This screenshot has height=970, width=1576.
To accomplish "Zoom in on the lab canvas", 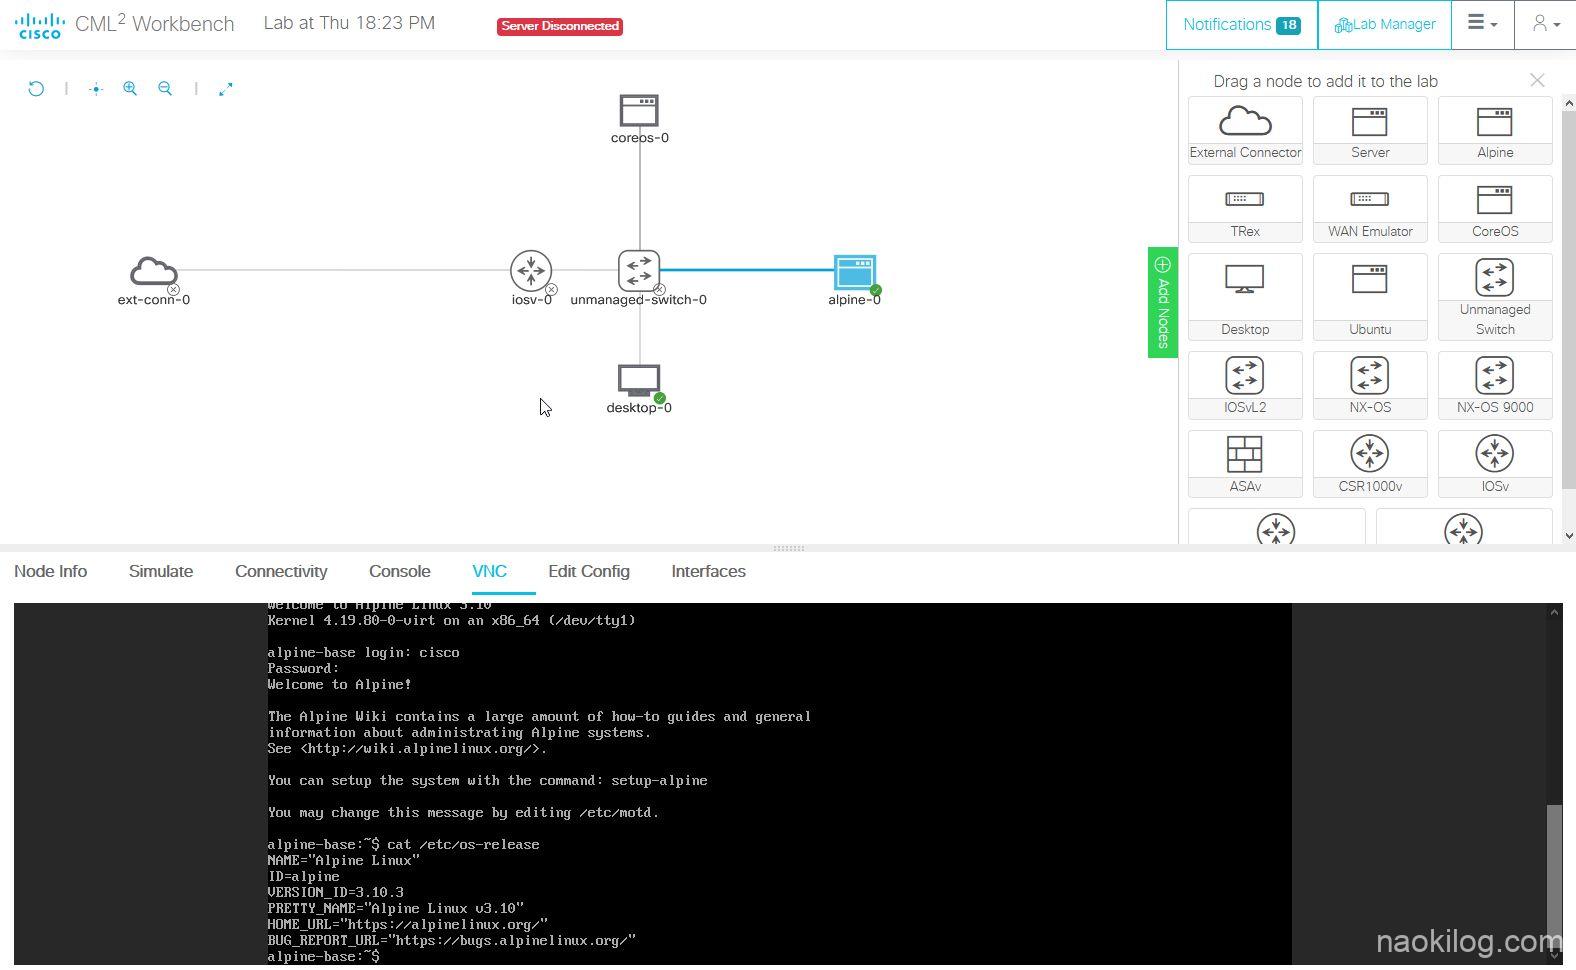I will [130, 89].
